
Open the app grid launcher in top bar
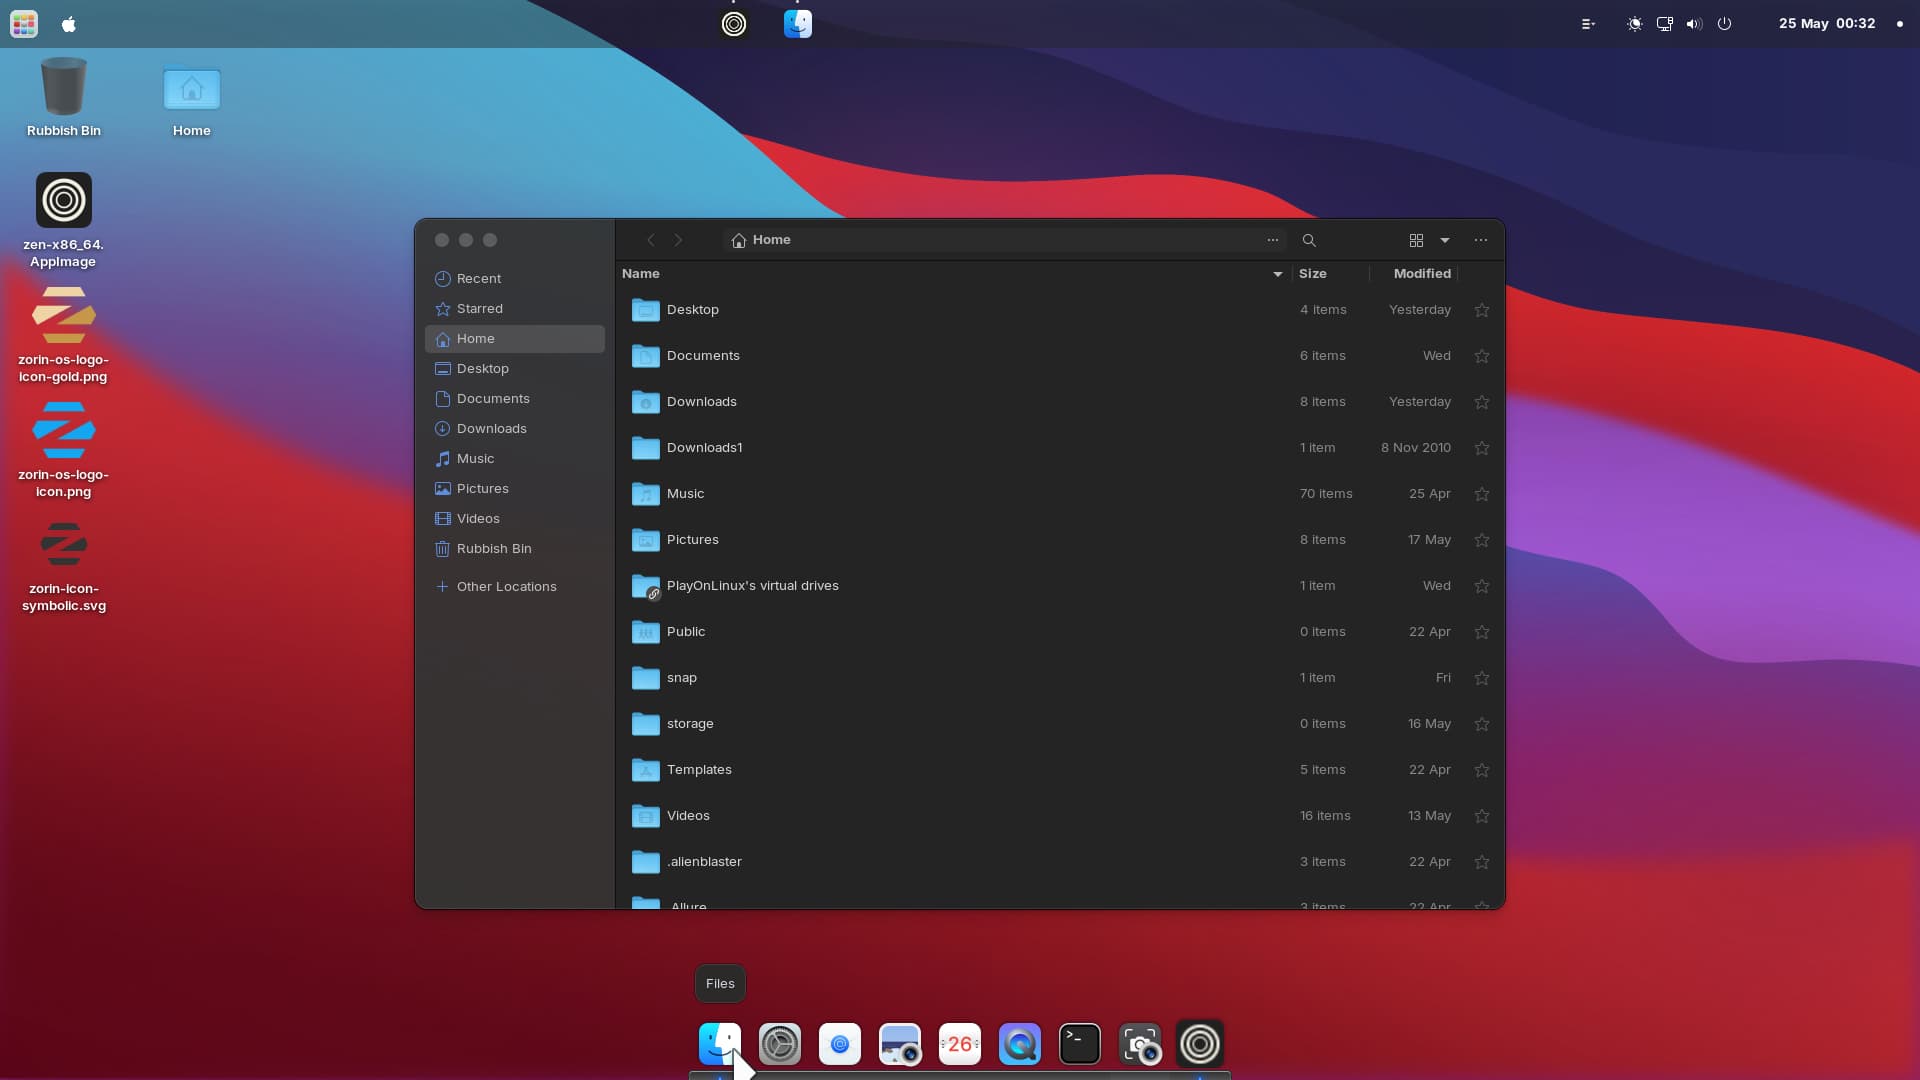point(24,24)
